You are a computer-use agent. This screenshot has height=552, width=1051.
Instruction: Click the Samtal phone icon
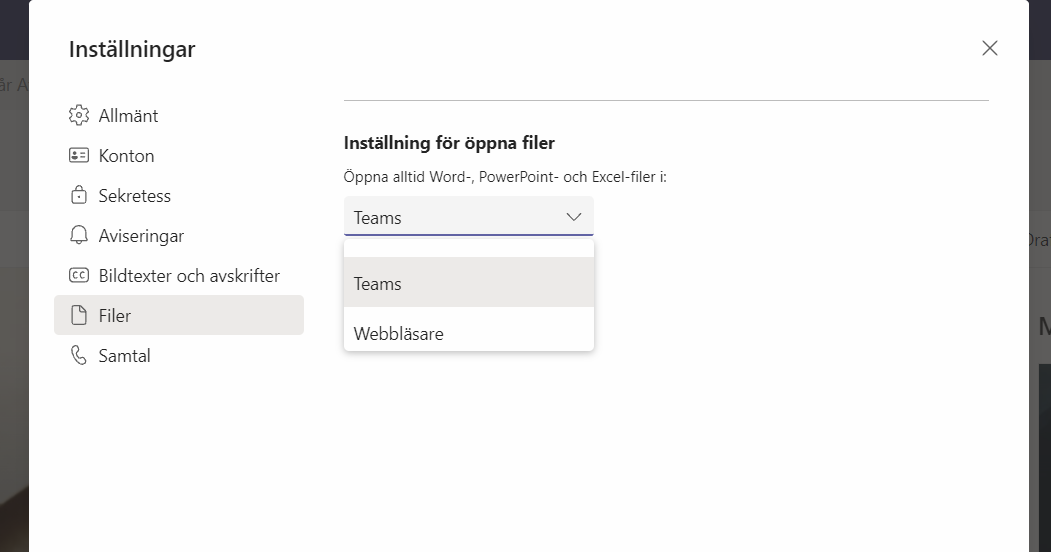tap(78, 355)
